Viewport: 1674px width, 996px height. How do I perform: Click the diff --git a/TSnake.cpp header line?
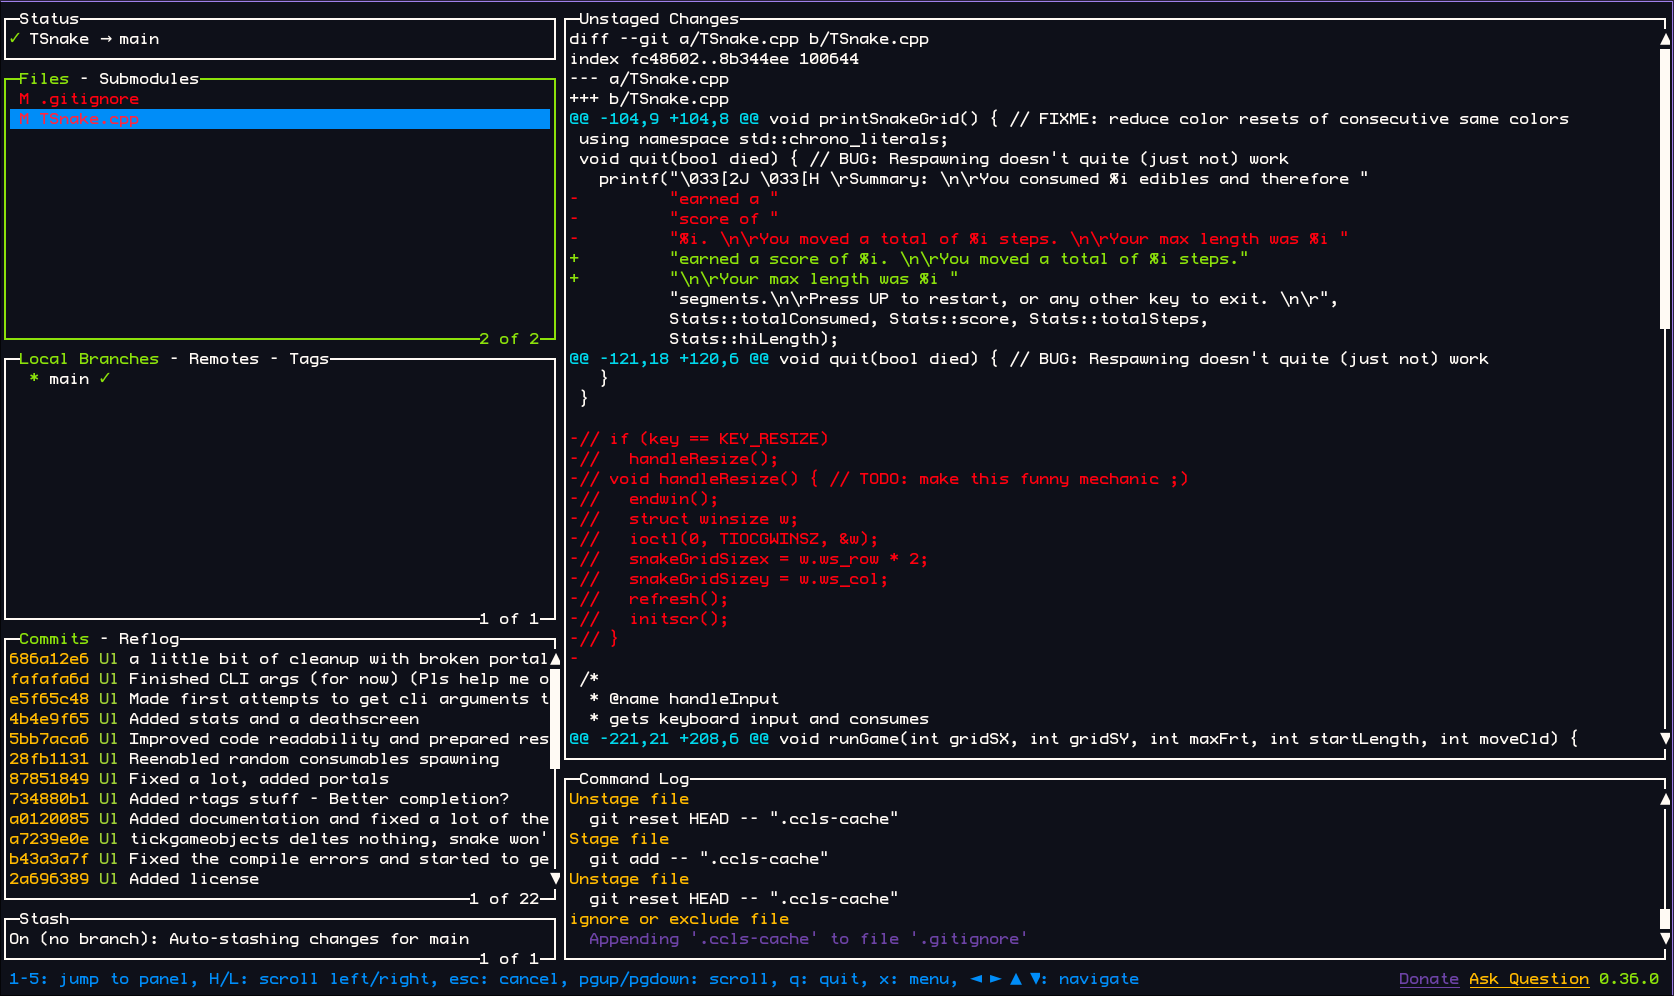tap(749, 39)
